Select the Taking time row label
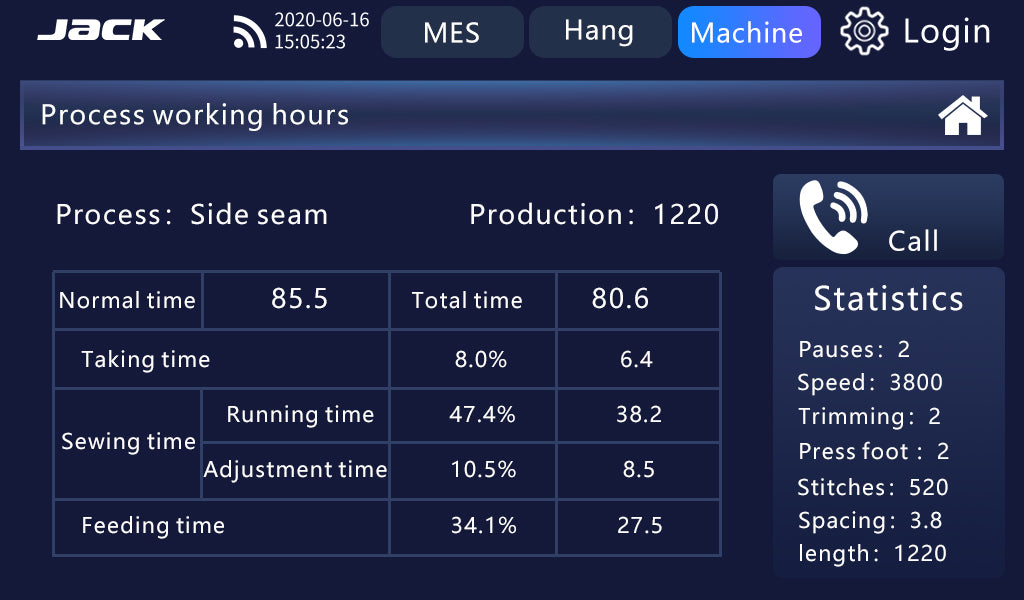The height and width of the screenshot is (600, 1024). (x=146, y=359)
